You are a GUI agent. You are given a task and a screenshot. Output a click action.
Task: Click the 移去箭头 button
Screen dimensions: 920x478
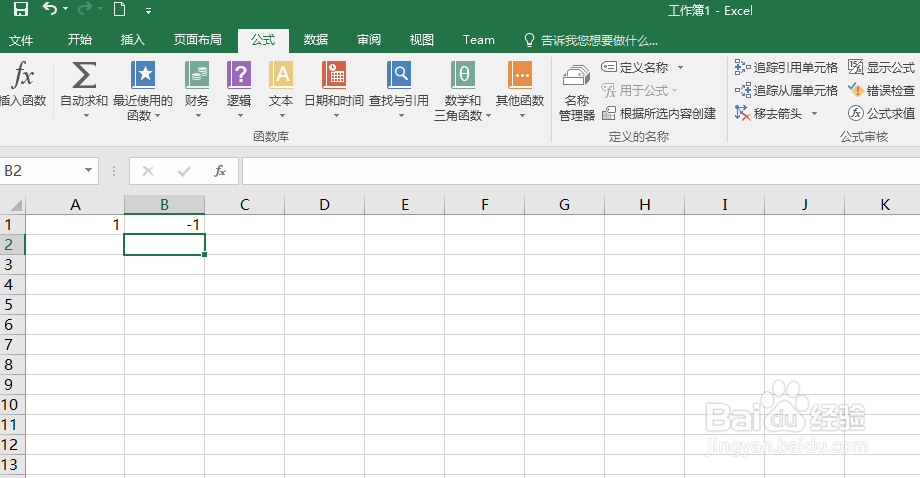[768, 113]
